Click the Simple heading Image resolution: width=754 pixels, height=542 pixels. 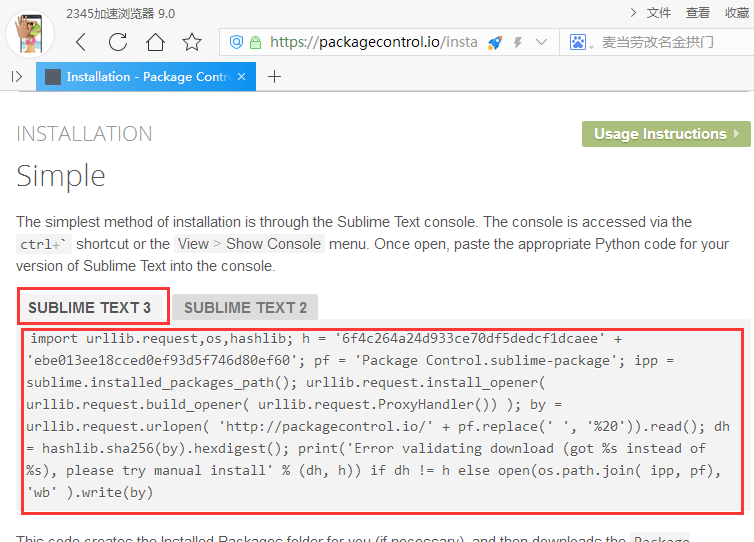click(61, 176)
